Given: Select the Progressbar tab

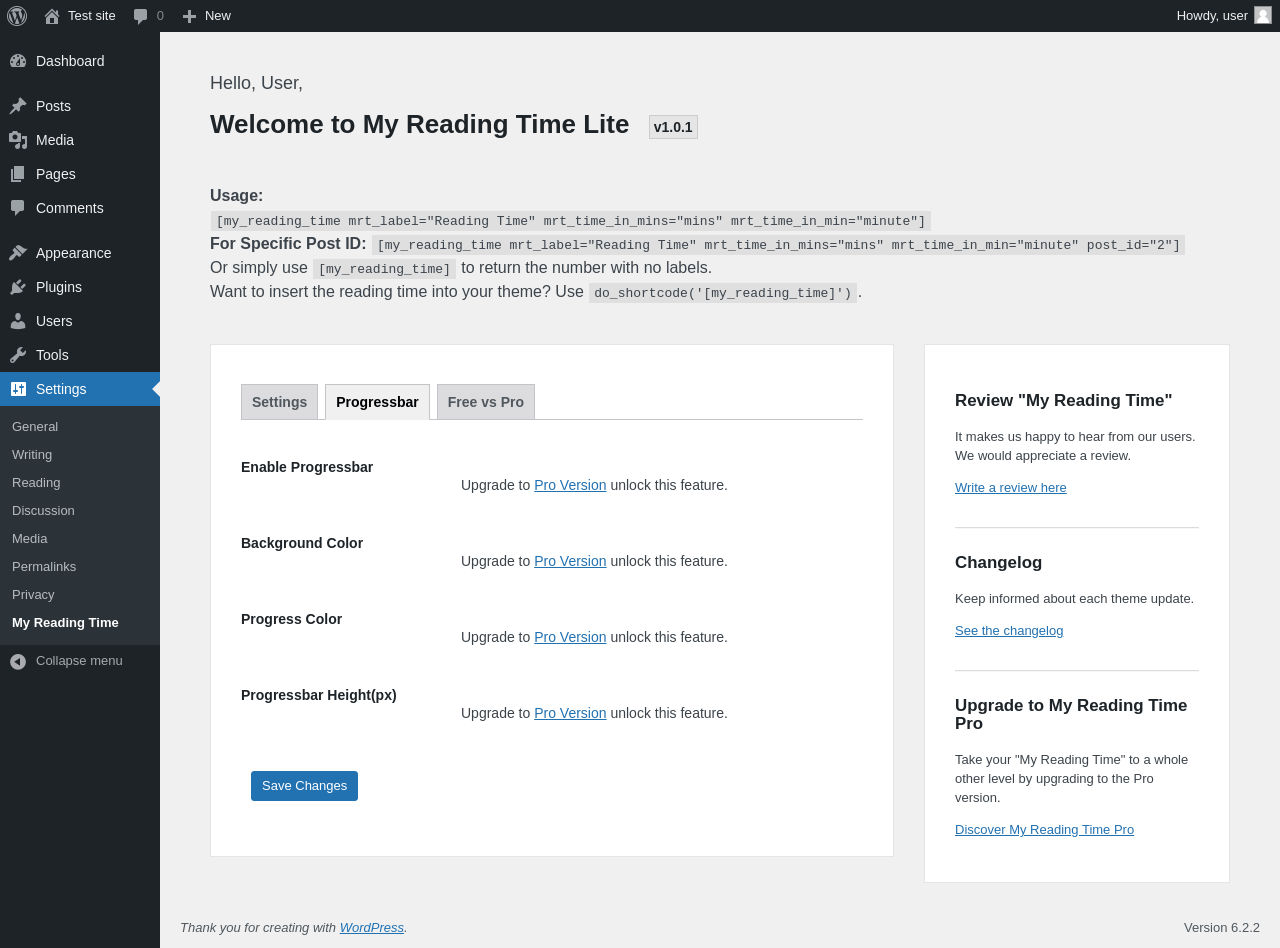Looking at the screenshot, I should click(377, 402).
